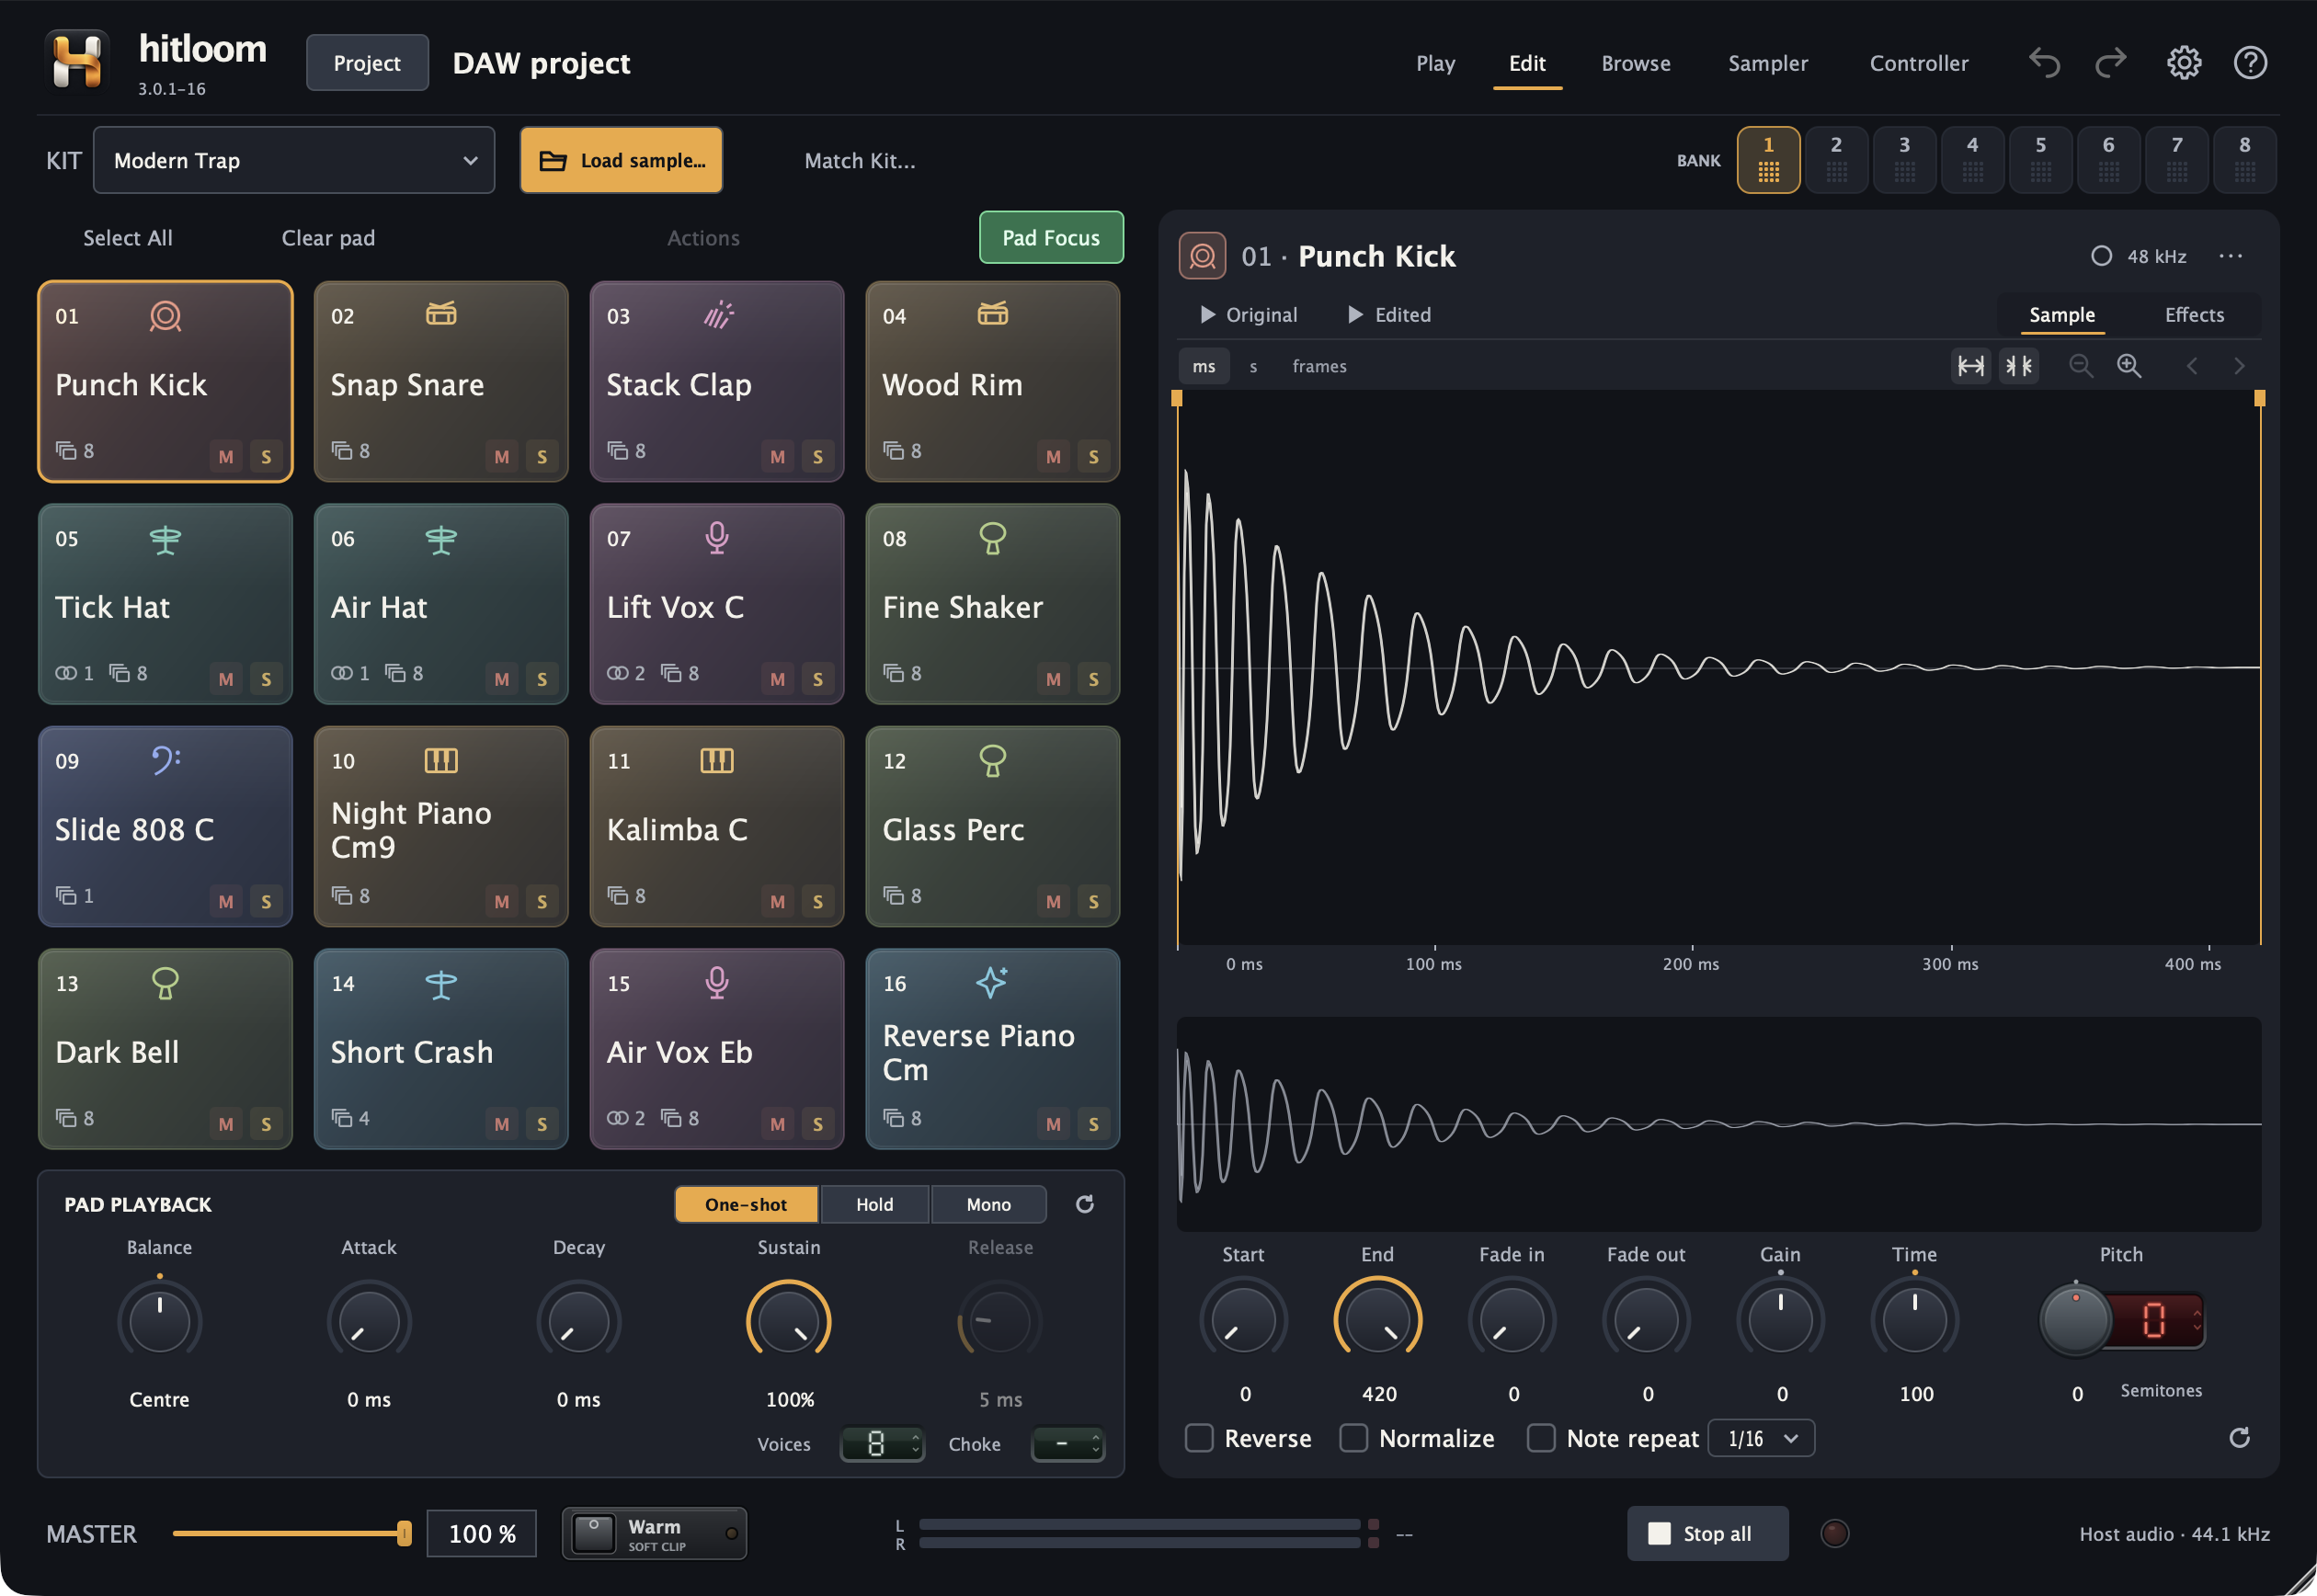Screen dimensions: 2317x1596
Task: Click the waveform previous arrow
Action: [2191, 366]
